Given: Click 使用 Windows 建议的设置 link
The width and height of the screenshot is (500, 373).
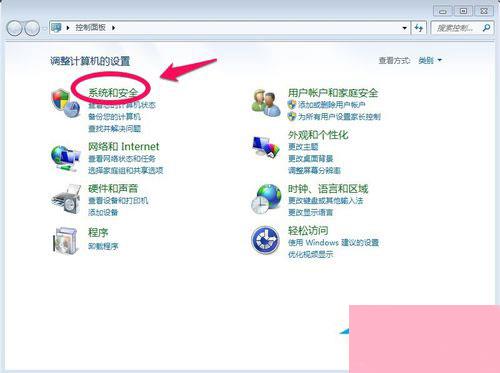Looking at the screenshot, I should (x=333, y=242).
